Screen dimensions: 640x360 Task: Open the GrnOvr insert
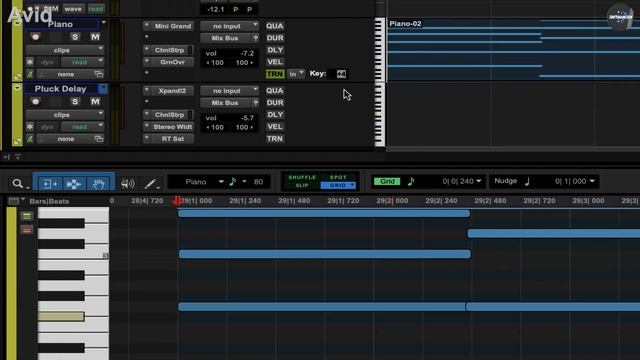coord(172,62)
